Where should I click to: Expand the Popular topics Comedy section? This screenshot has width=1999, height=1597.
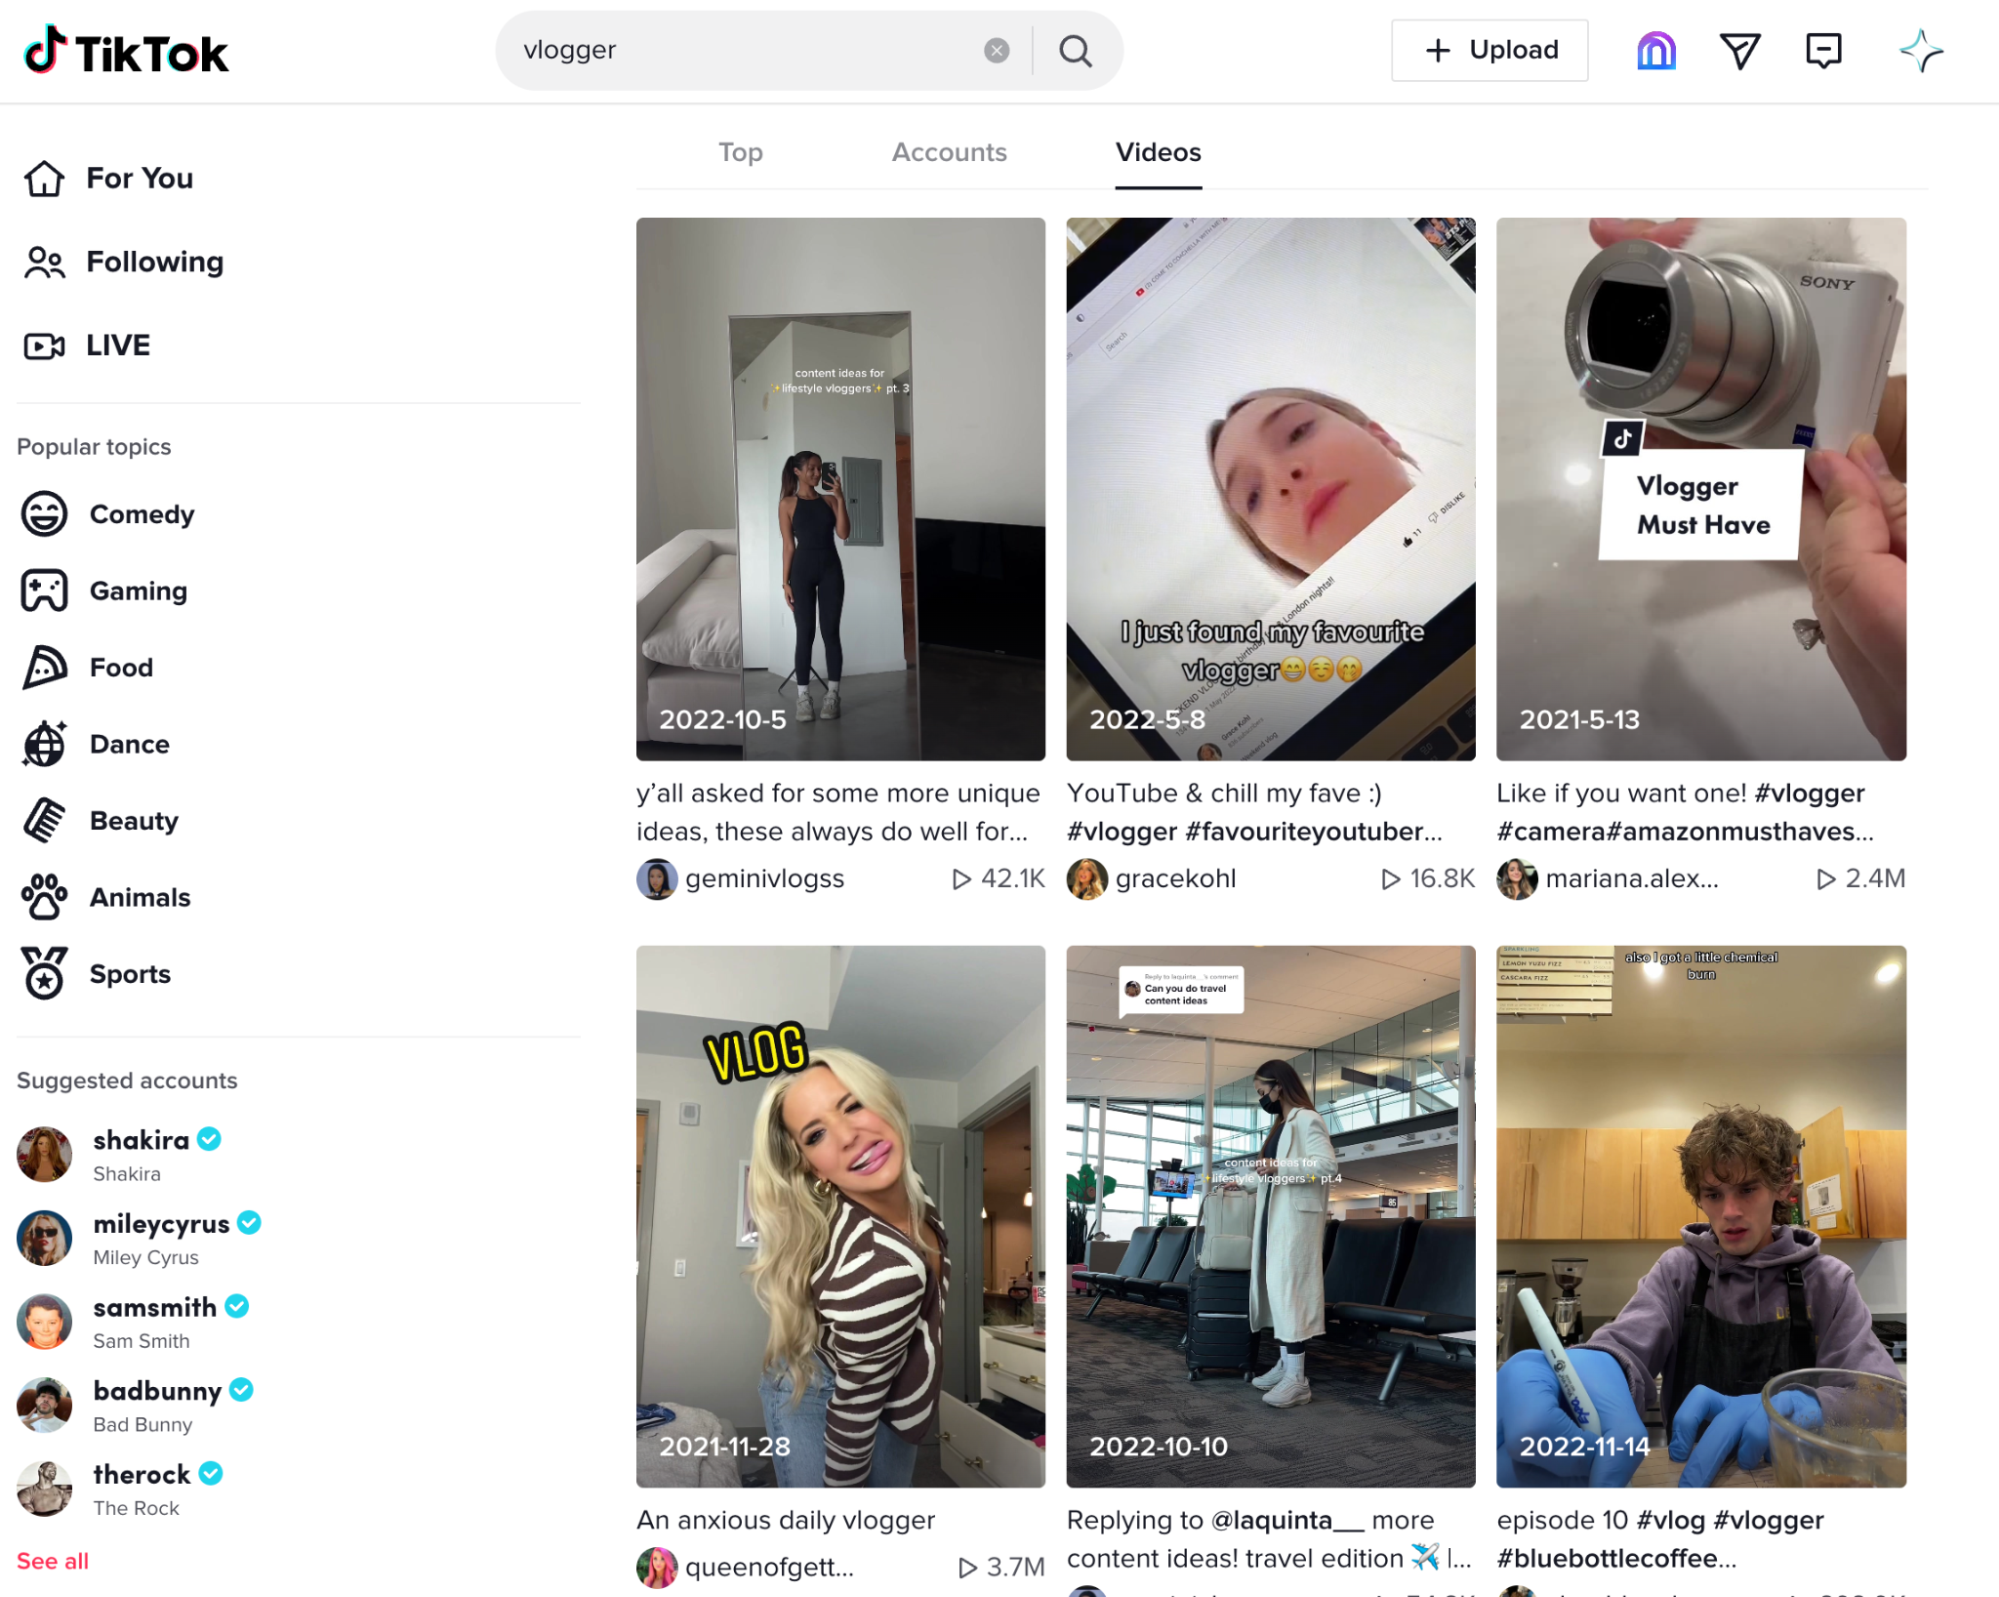[142, 513]
